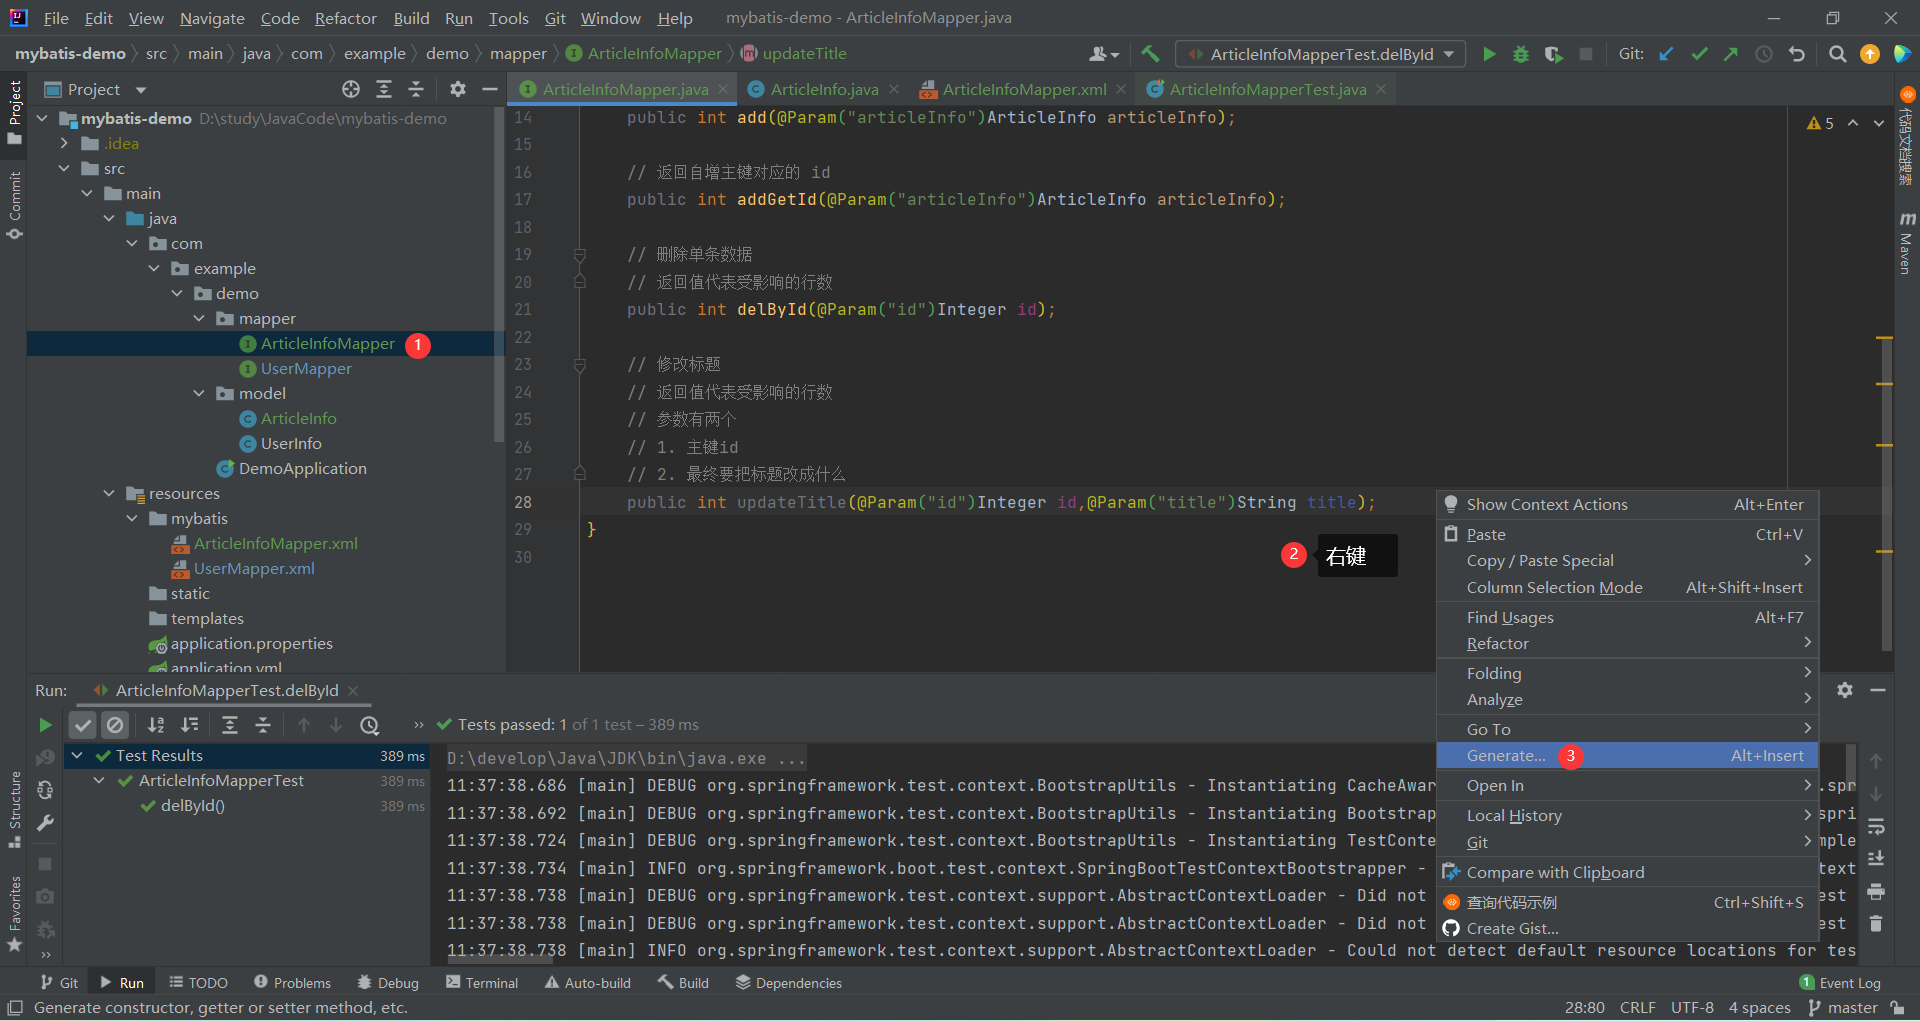Screen dimensions: 1920x1021
Task: Run with coverage using the shield icon
Action: pos(1553,54)
